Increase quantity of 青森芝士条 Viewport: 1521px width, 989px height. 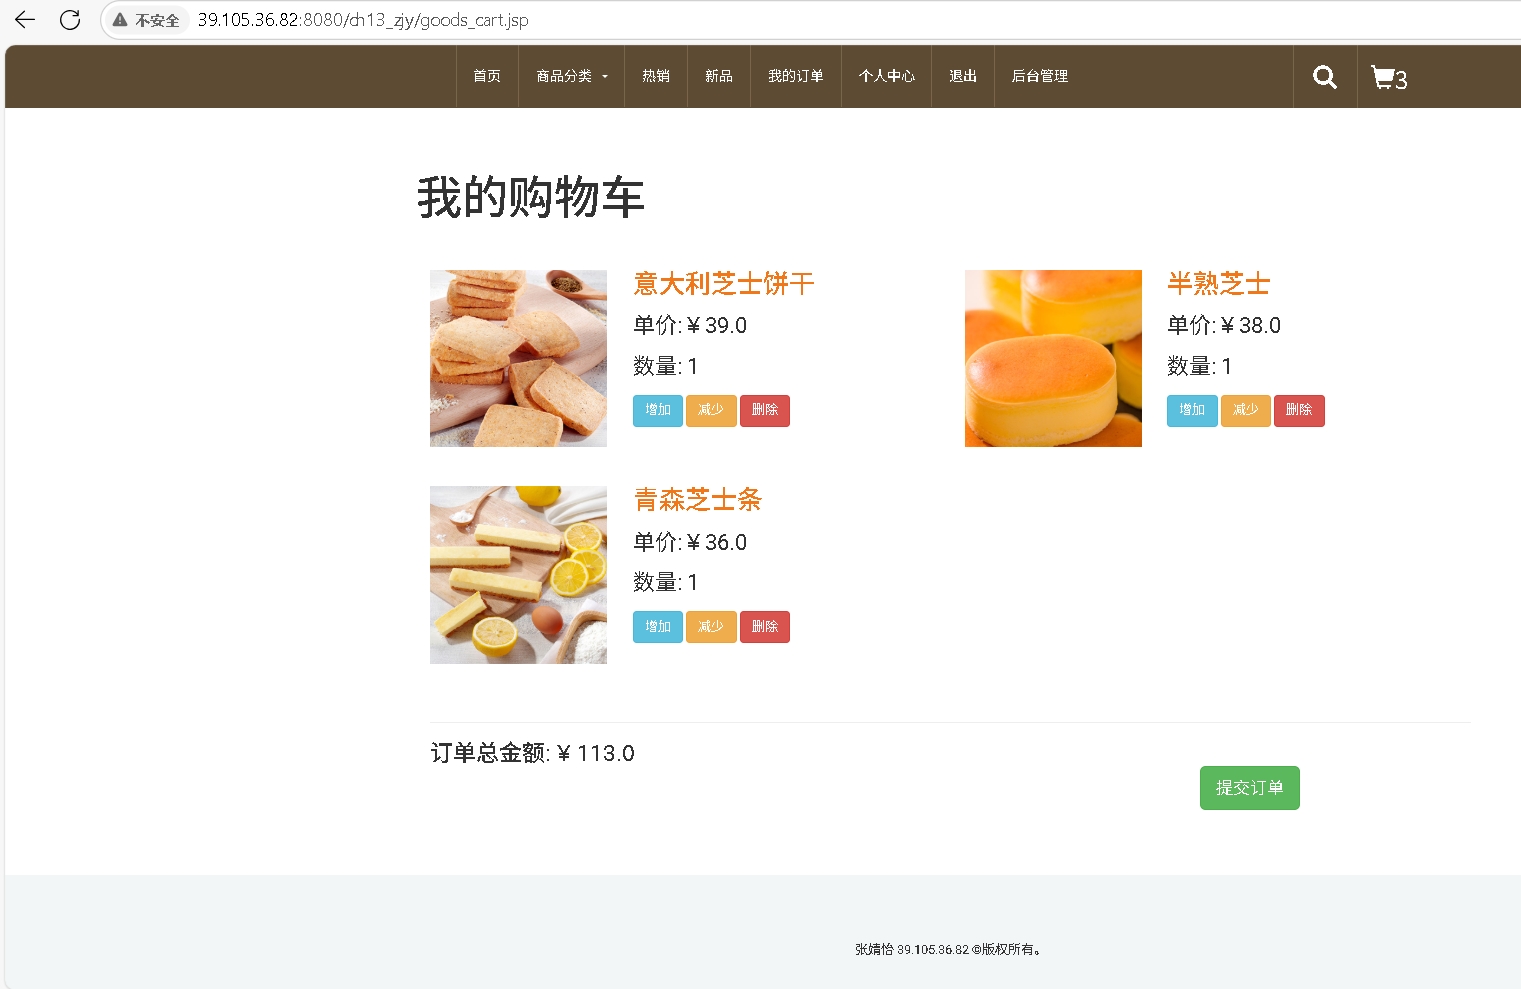click(x=657, y=627)
